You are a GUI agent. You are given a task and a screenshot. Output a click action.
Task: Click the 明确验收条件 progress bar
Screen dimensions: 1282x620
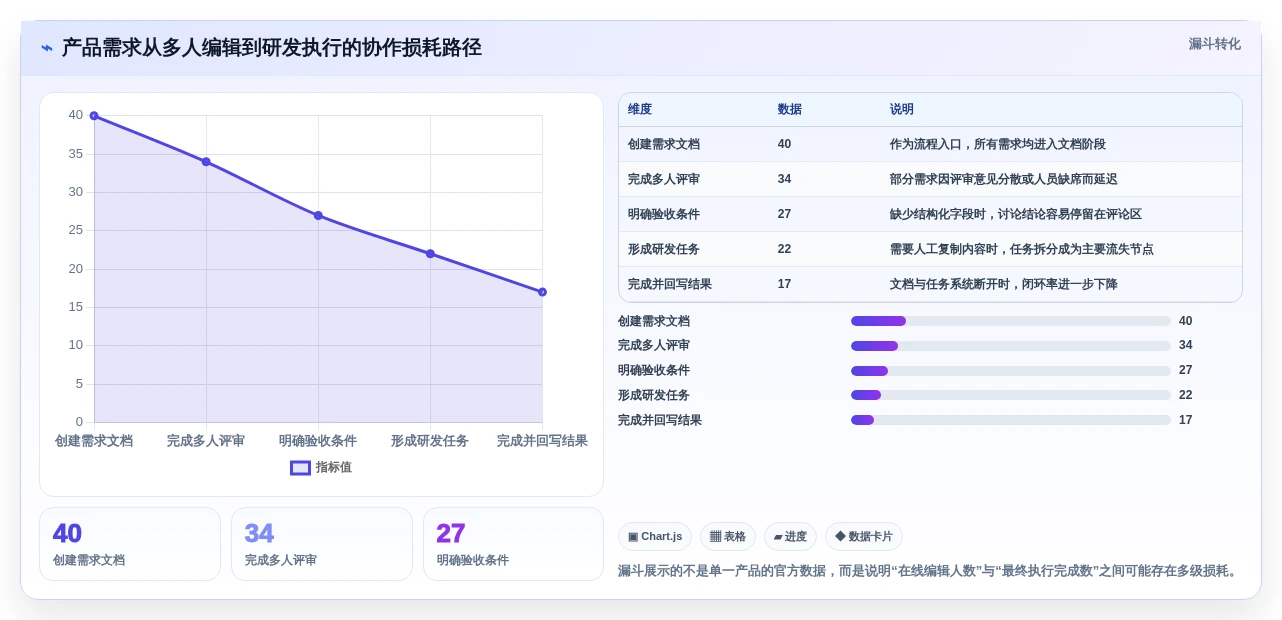tap(1011, 371)
